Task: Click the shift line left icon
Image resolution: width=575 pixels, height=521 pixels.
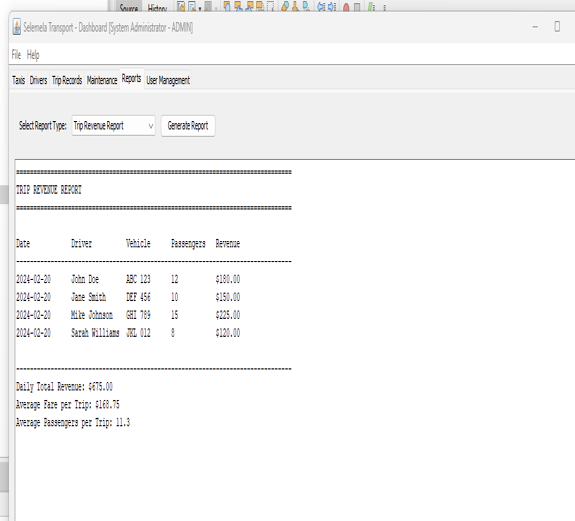Action: tap(321, 7)
